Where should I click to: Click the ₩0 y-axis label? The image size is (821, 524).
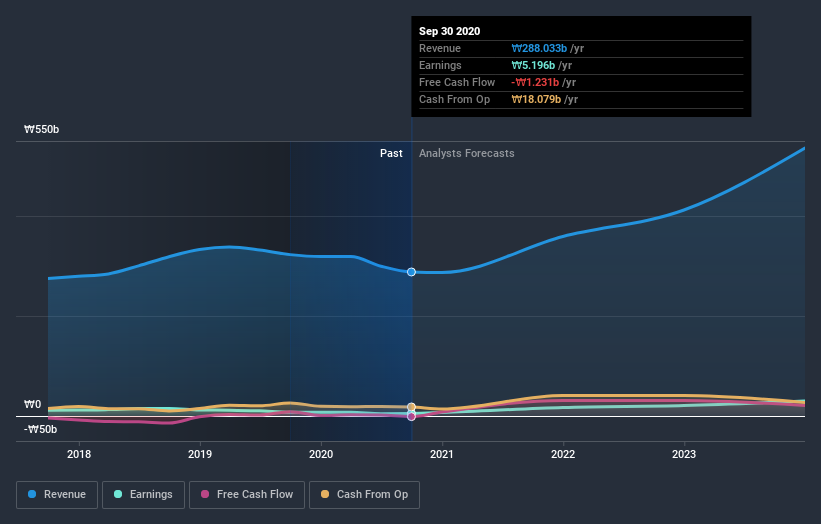(32, 404)
